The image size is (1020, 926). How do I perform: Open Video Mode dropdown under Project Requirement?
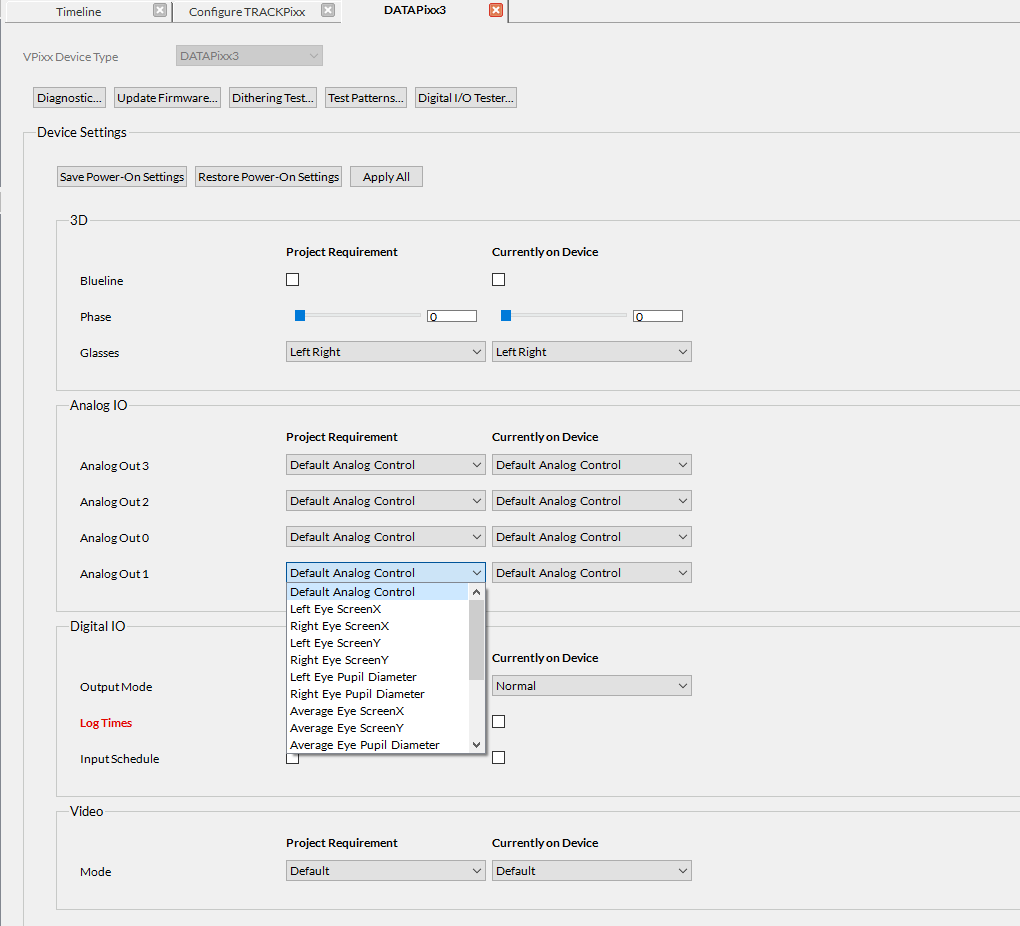pyautogui.click(x=385, y=871)
